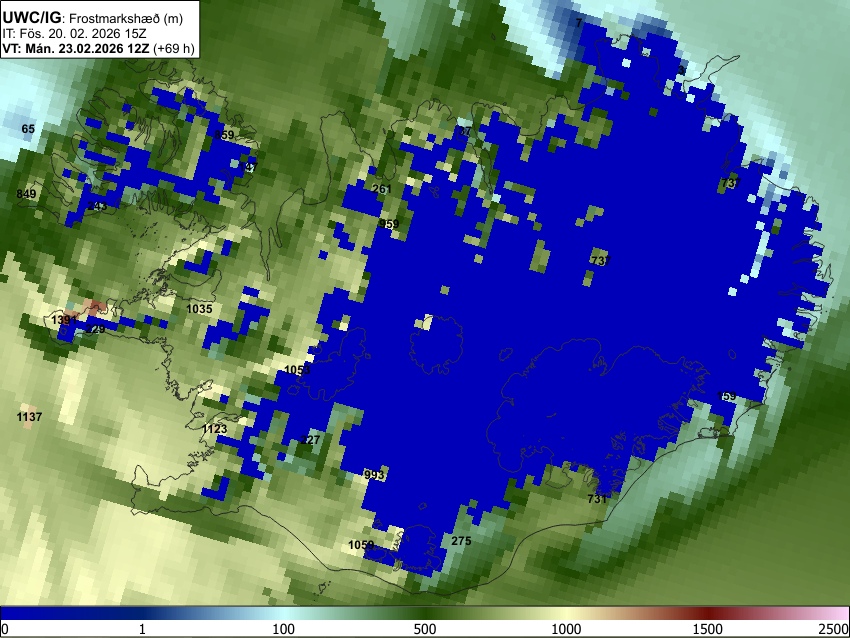Click the map value '1391'

(x=64, y=320)
